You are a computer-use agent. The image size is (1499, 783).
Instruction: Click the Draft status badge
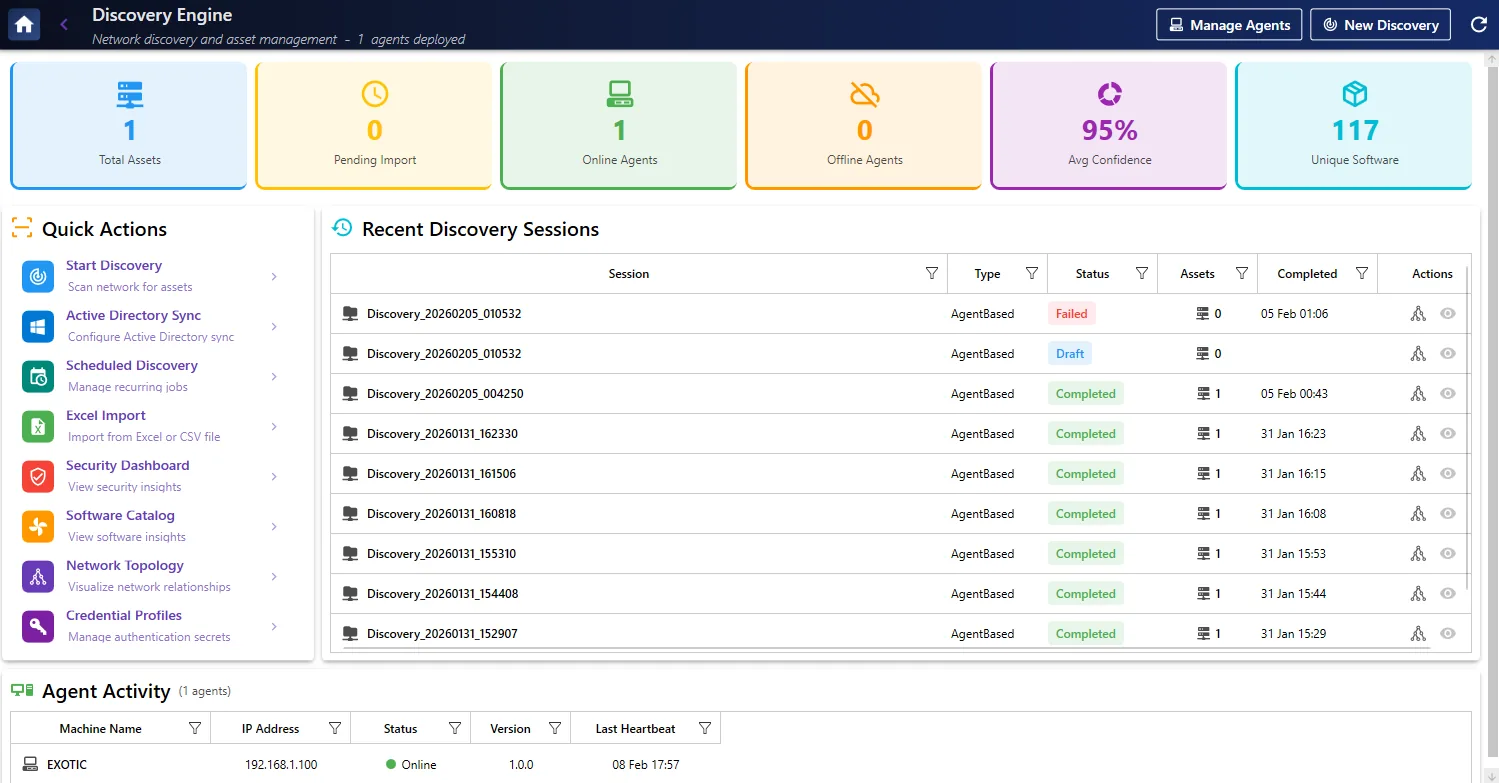[x=1070, y=354]
